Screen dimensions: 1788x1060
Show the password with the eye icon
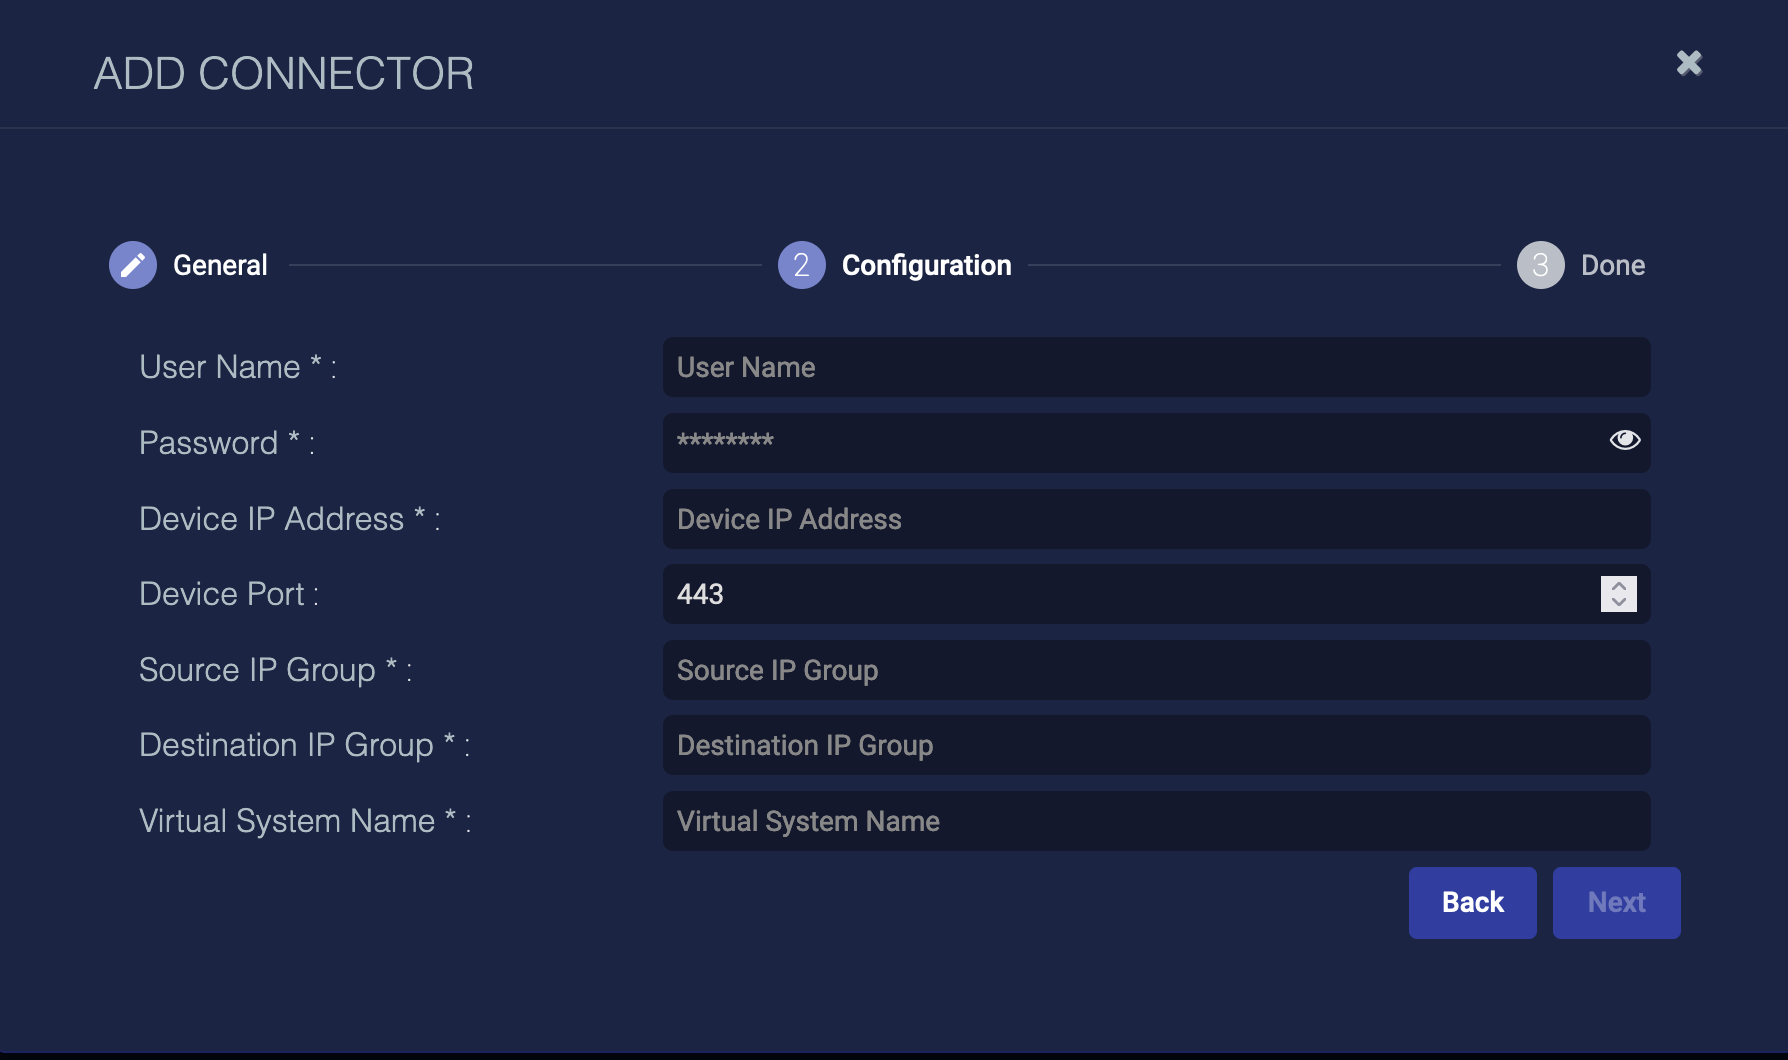[1624, 440]
